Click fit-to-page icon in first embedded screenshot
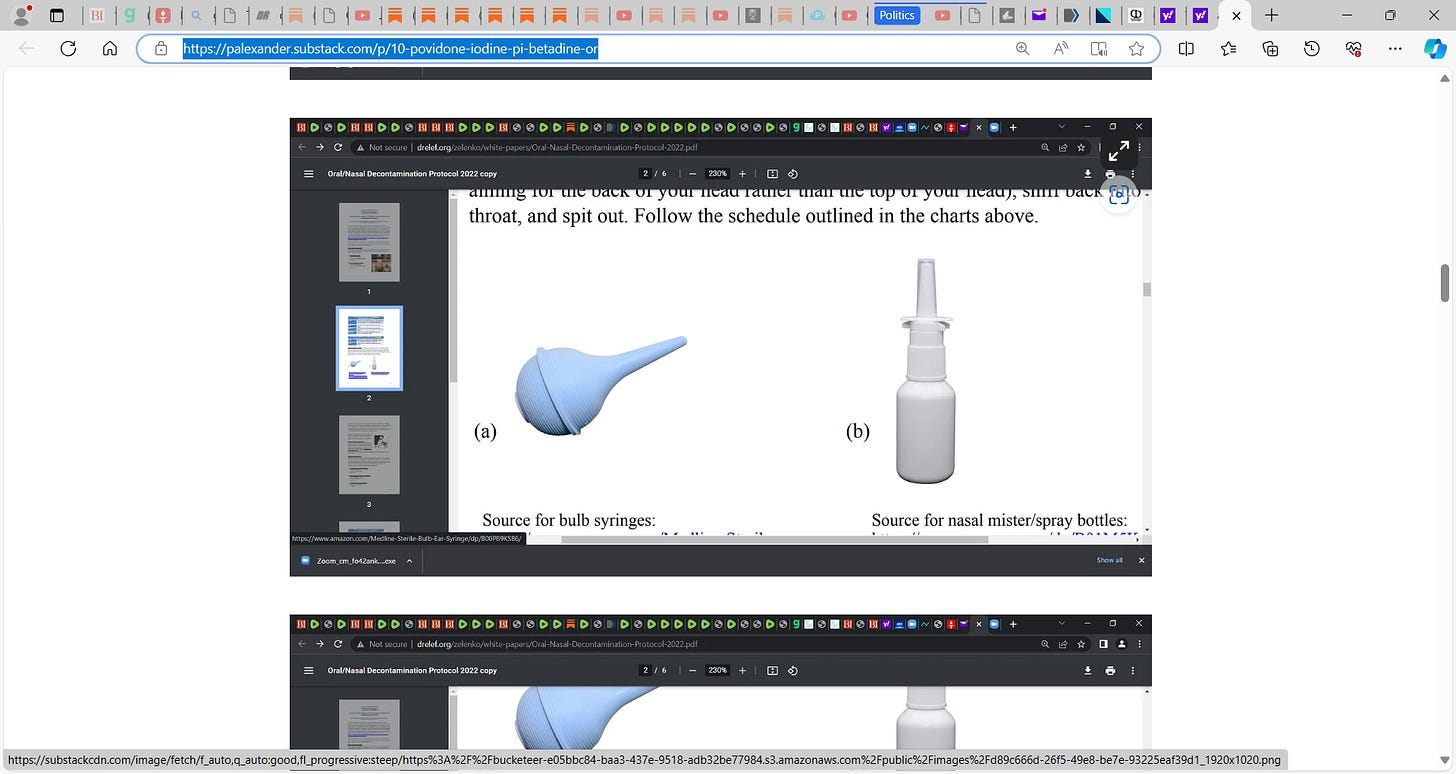The height and width of the screenshot is (774, 1456). (772, 173)
